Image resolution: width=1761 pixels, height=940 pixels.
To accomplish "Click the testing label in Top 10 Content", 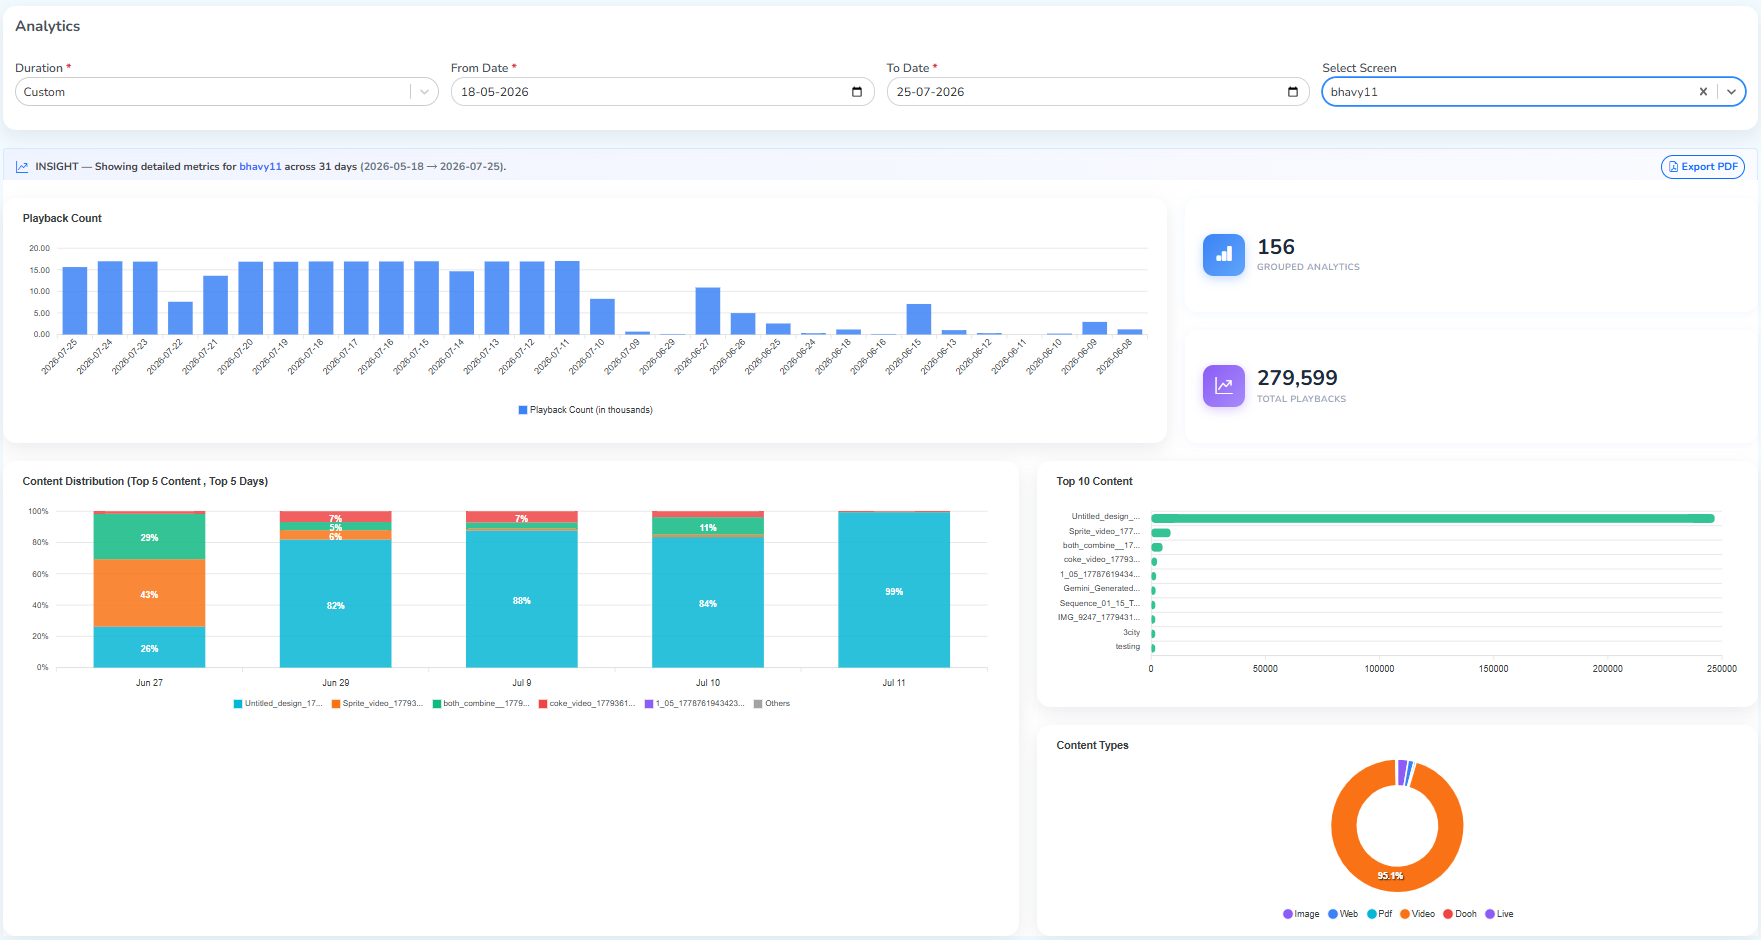I will (x=1128, y=647).
